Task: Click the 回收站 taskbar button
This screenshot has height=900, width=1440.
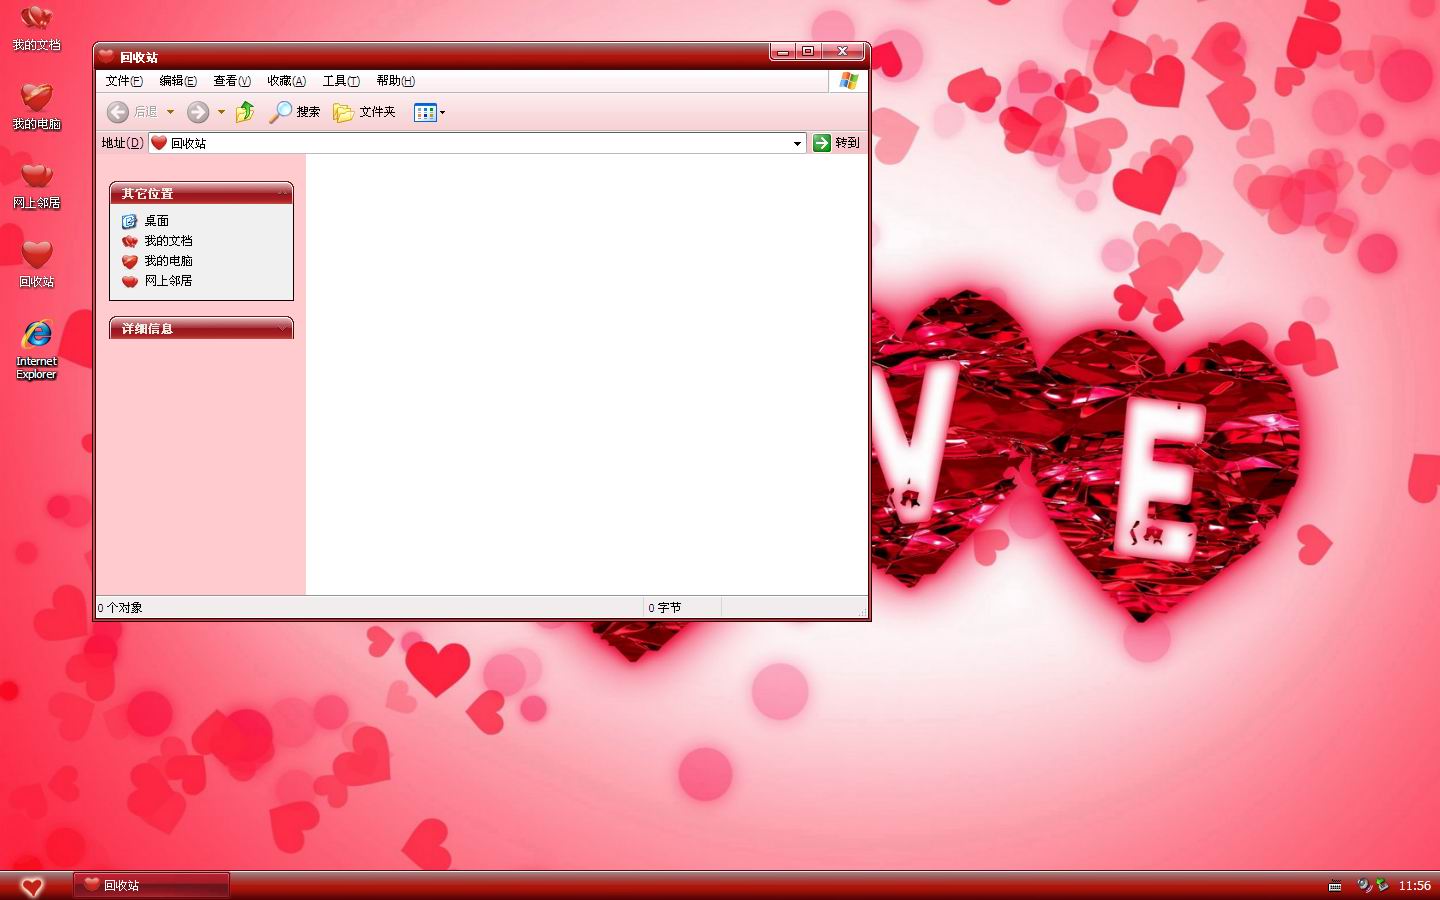Action: (x=151, y=885)
